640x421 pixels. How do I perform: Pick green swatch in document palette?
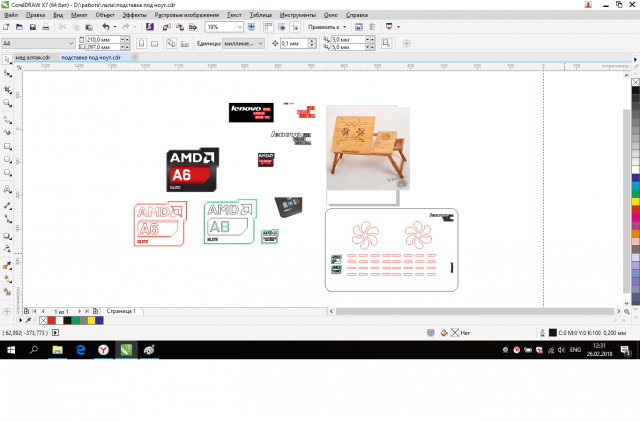76,321
